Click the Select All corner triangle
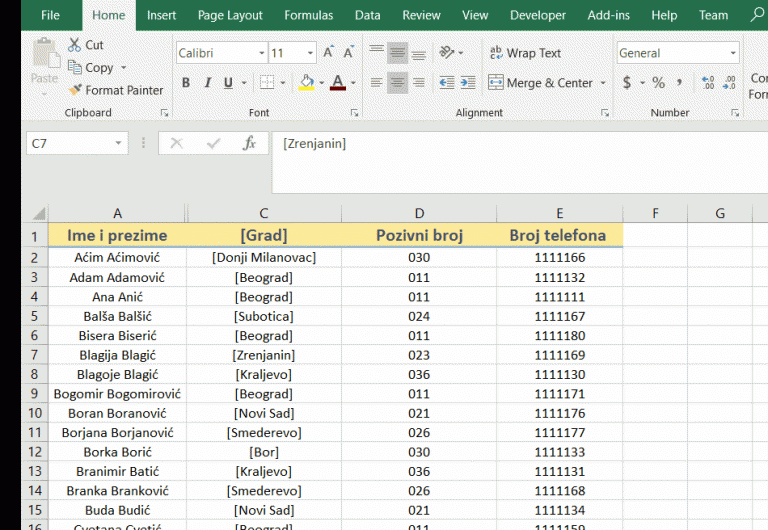 tap(38, 213)
